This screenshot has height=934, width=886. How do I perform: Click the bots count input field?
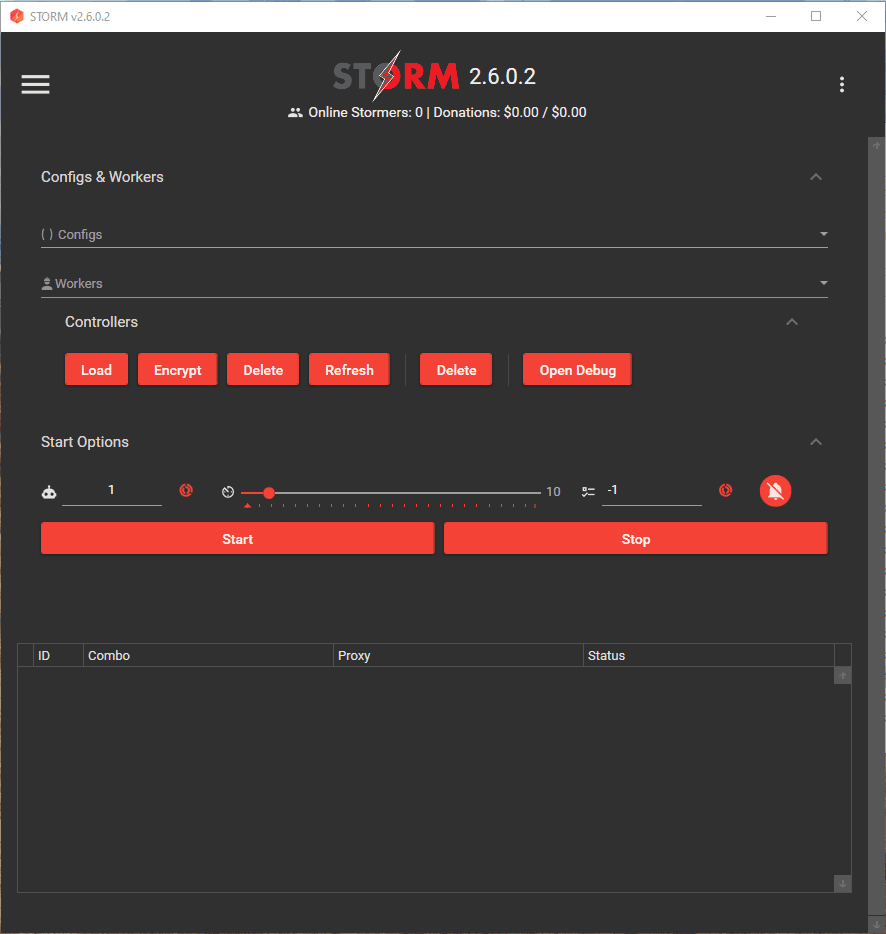(x=112, y=491)
